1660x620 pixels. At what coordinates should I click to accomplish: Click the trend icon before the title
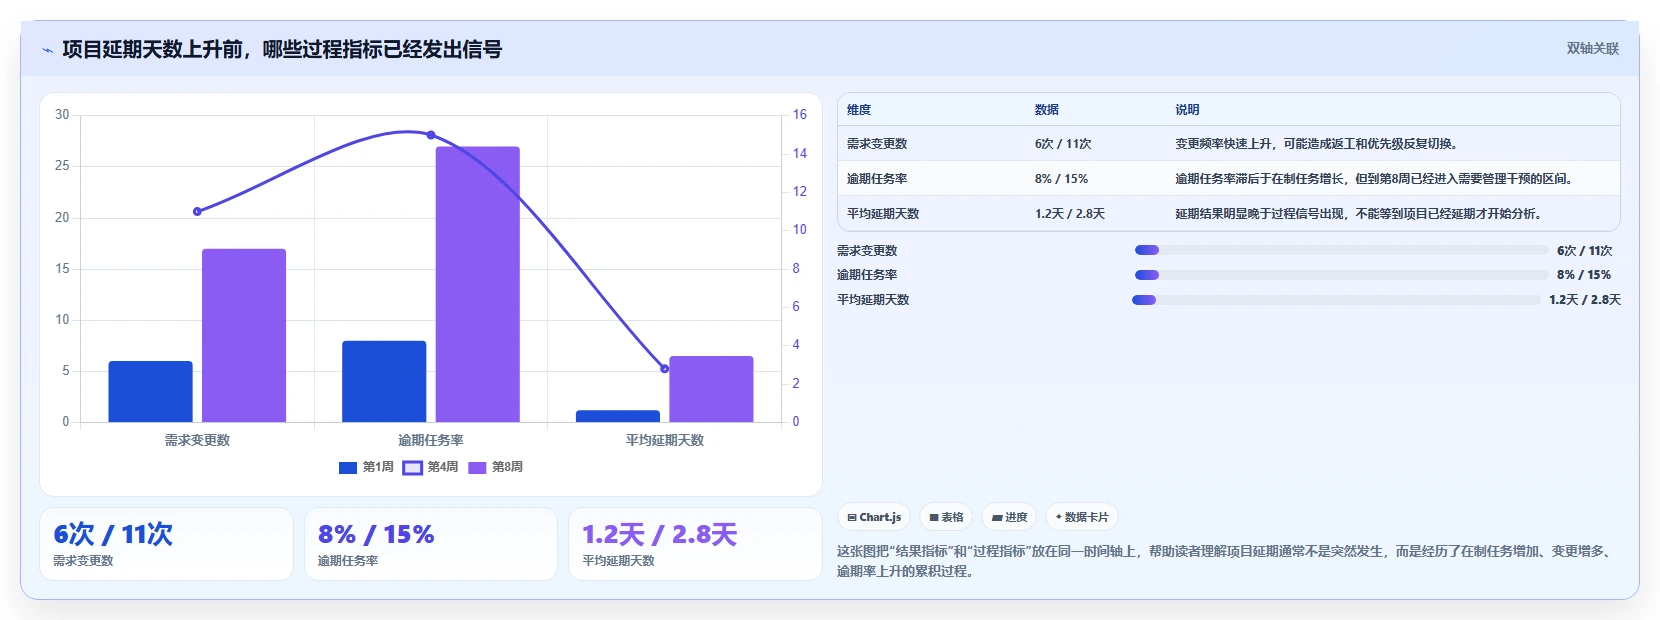pyautogui.click(x=47, y=50)
